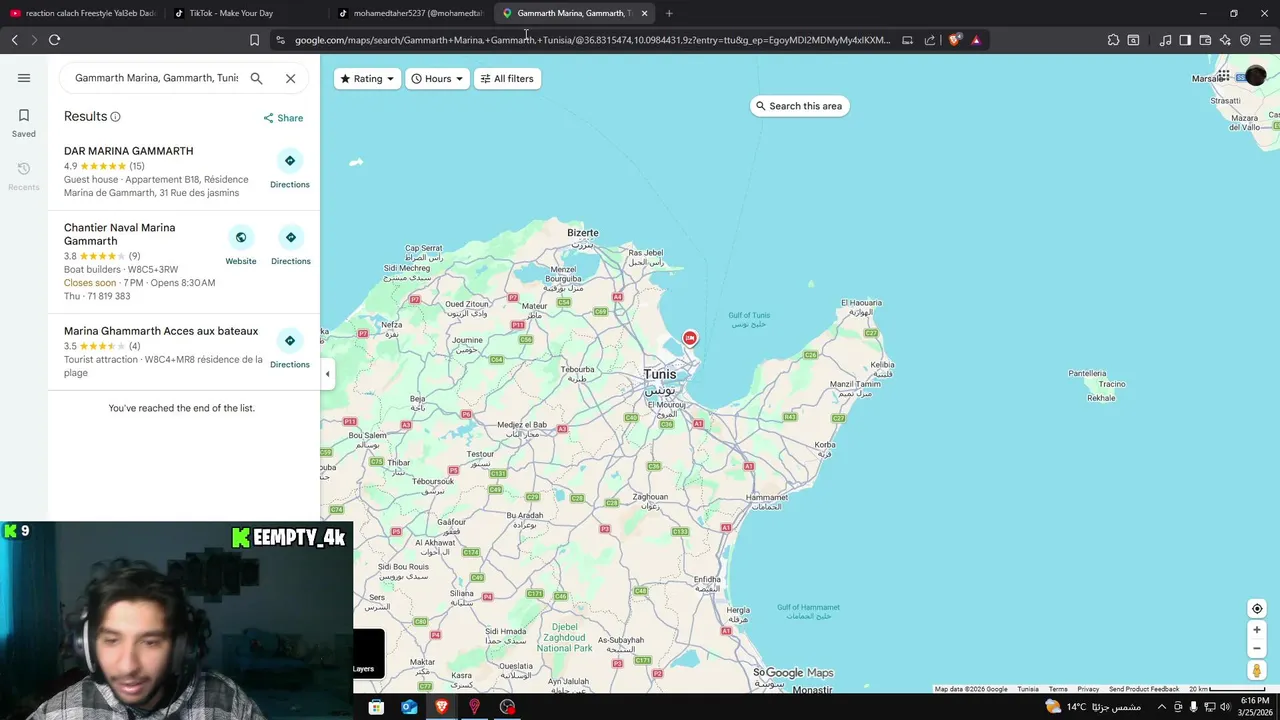Click the browser address bar URL
Viewport: 1280px width, 720px height.
click(x=592, y=40)
